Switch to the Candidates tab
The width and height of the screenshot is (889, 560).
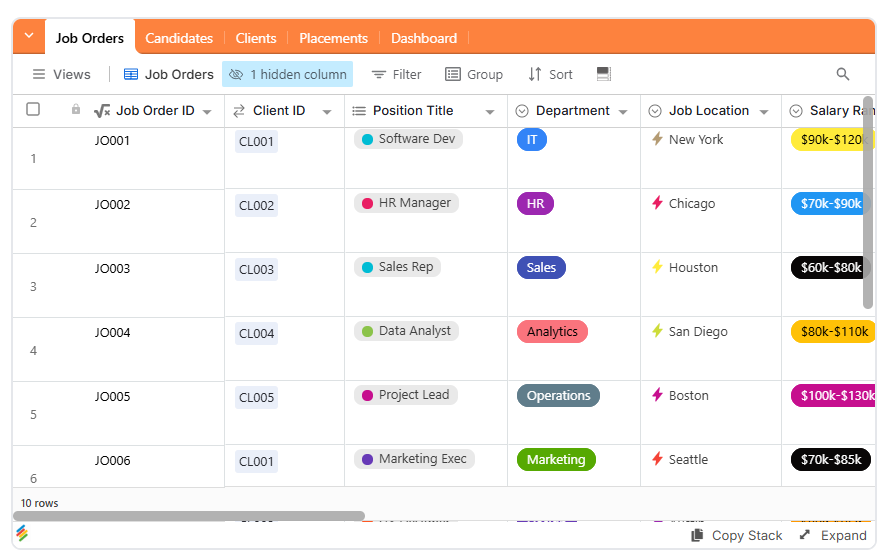[x=179, y=38]
